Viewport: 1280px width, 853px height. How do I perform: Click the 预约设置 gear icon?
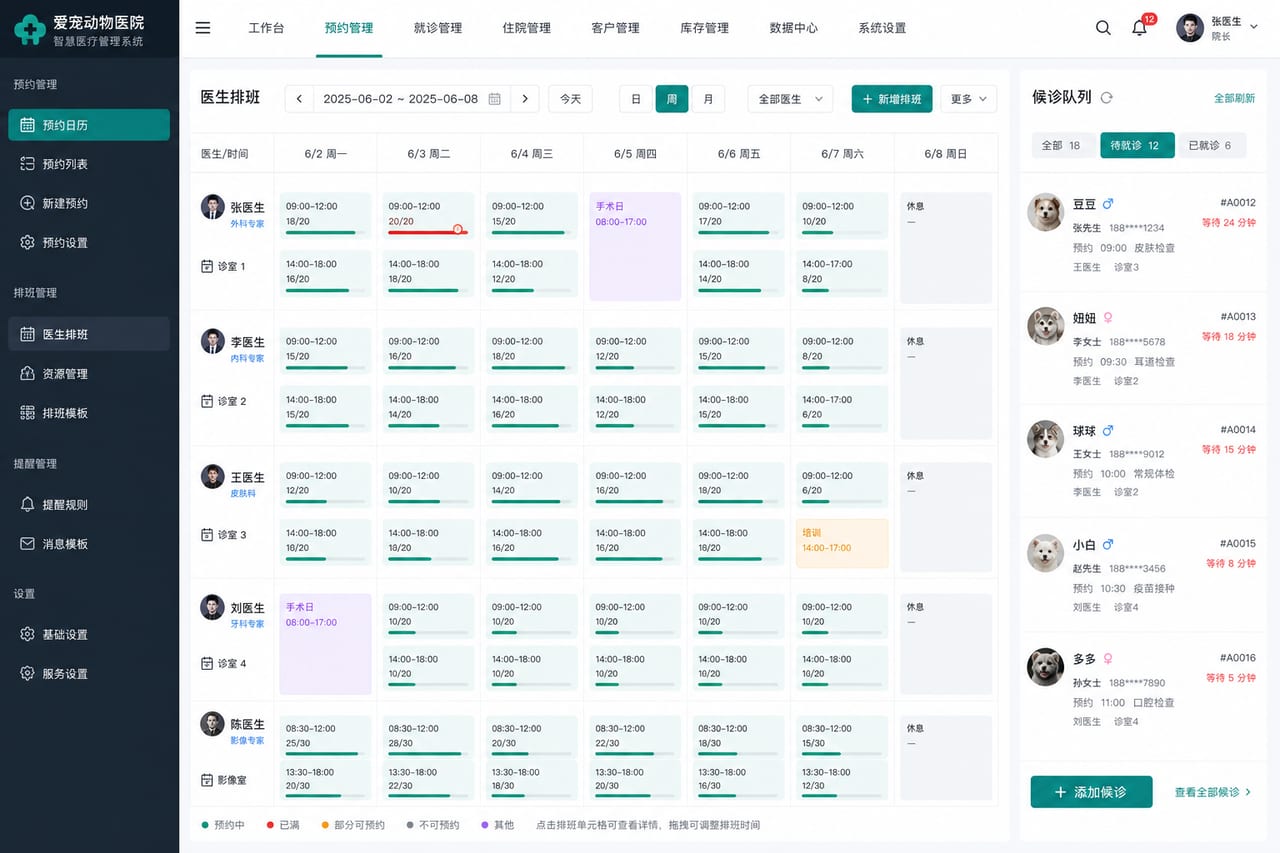28,242
